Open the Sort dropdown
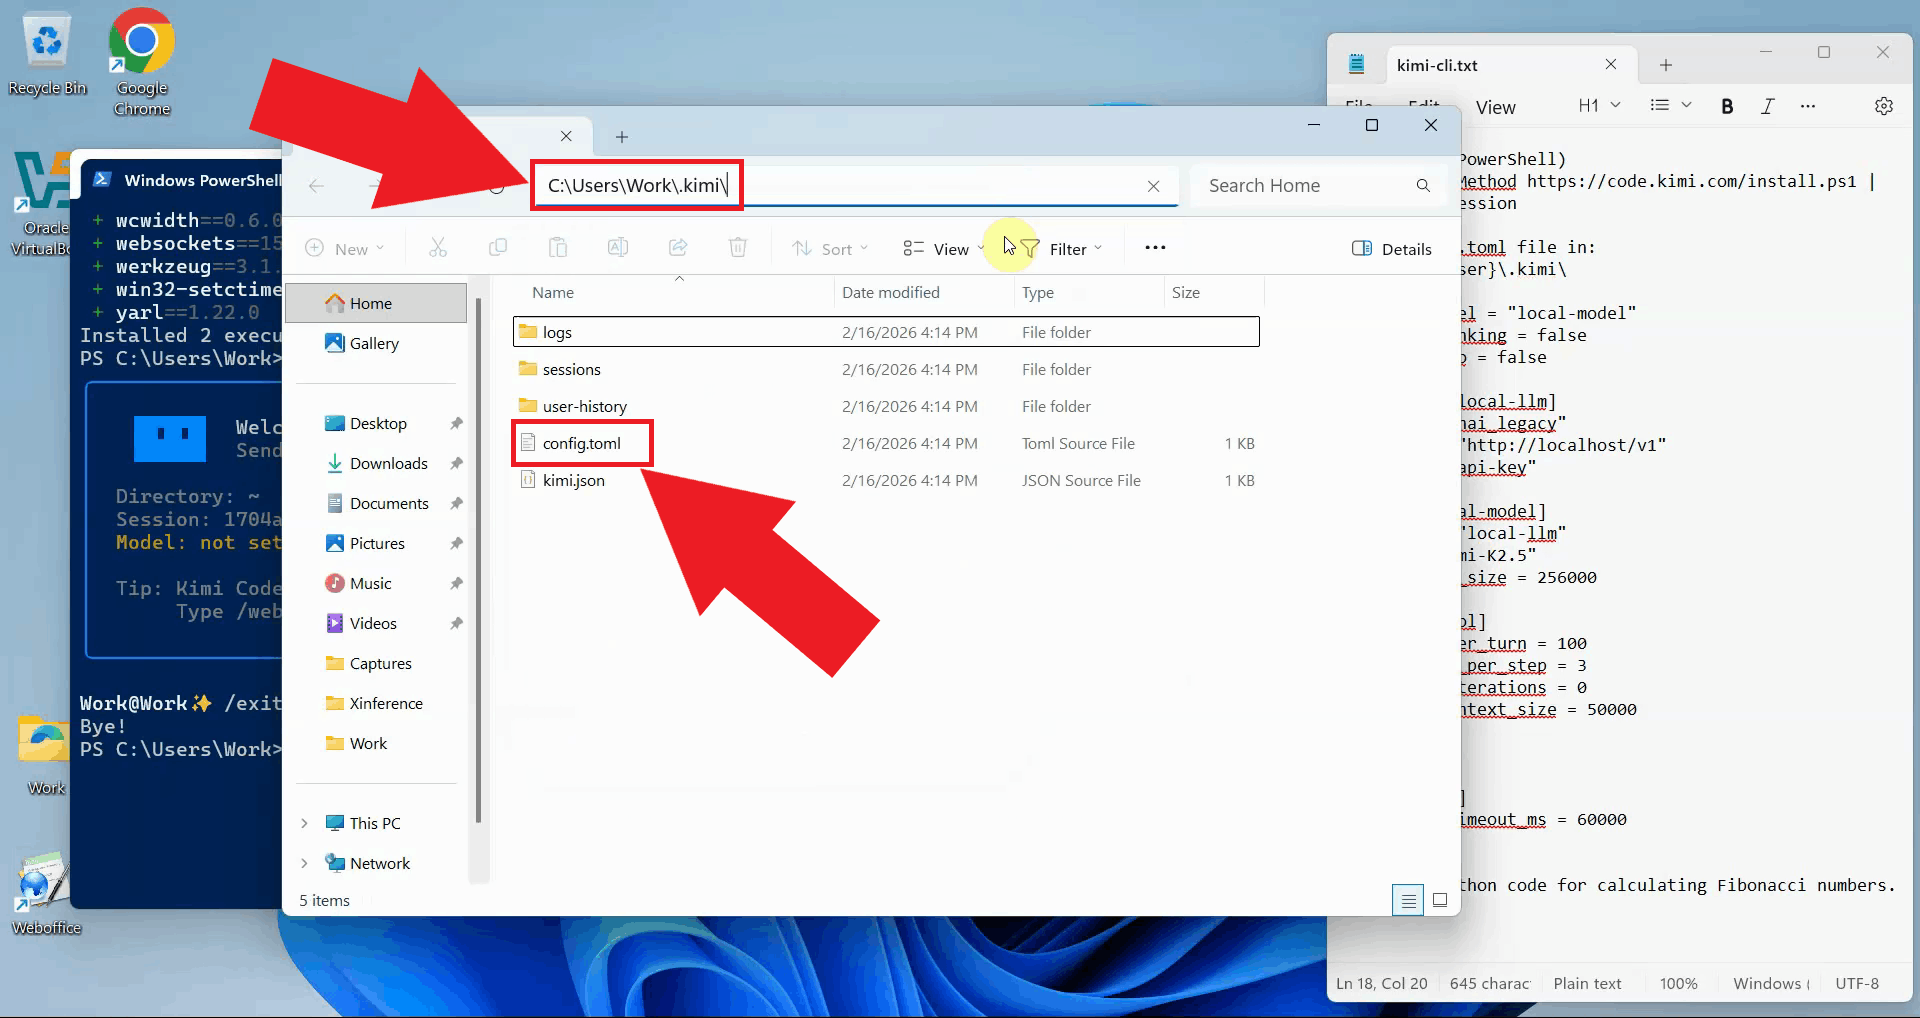 point(830,249)
